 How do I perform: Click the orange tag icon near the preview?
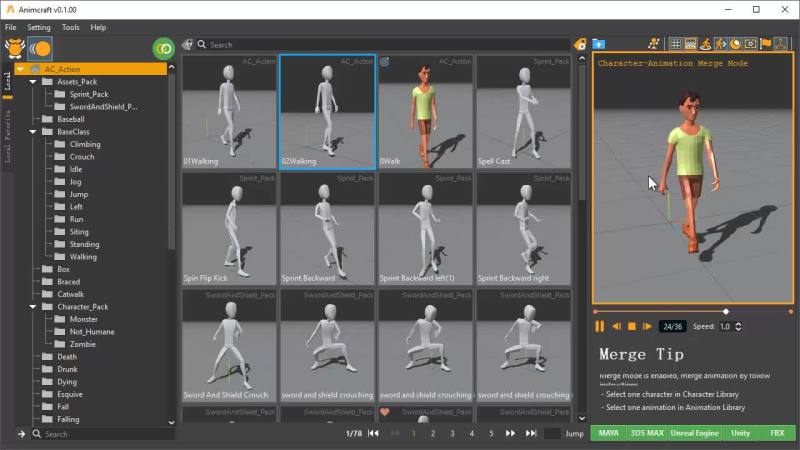click(580, 44)
